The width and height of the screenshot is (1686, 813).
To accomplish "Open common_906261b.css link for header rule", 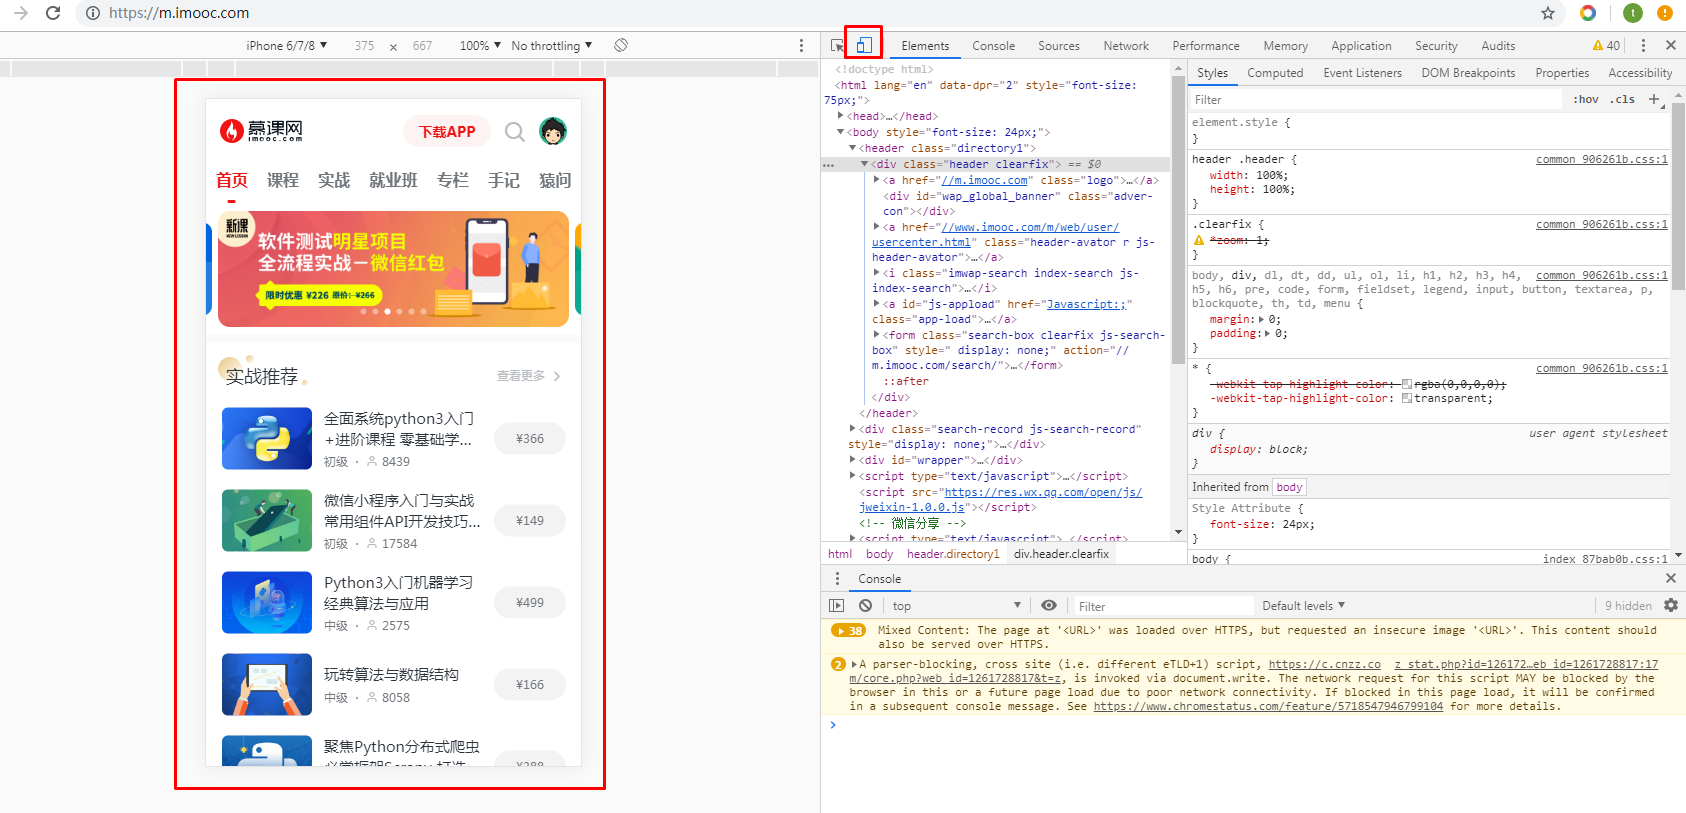I will 1602,160.
